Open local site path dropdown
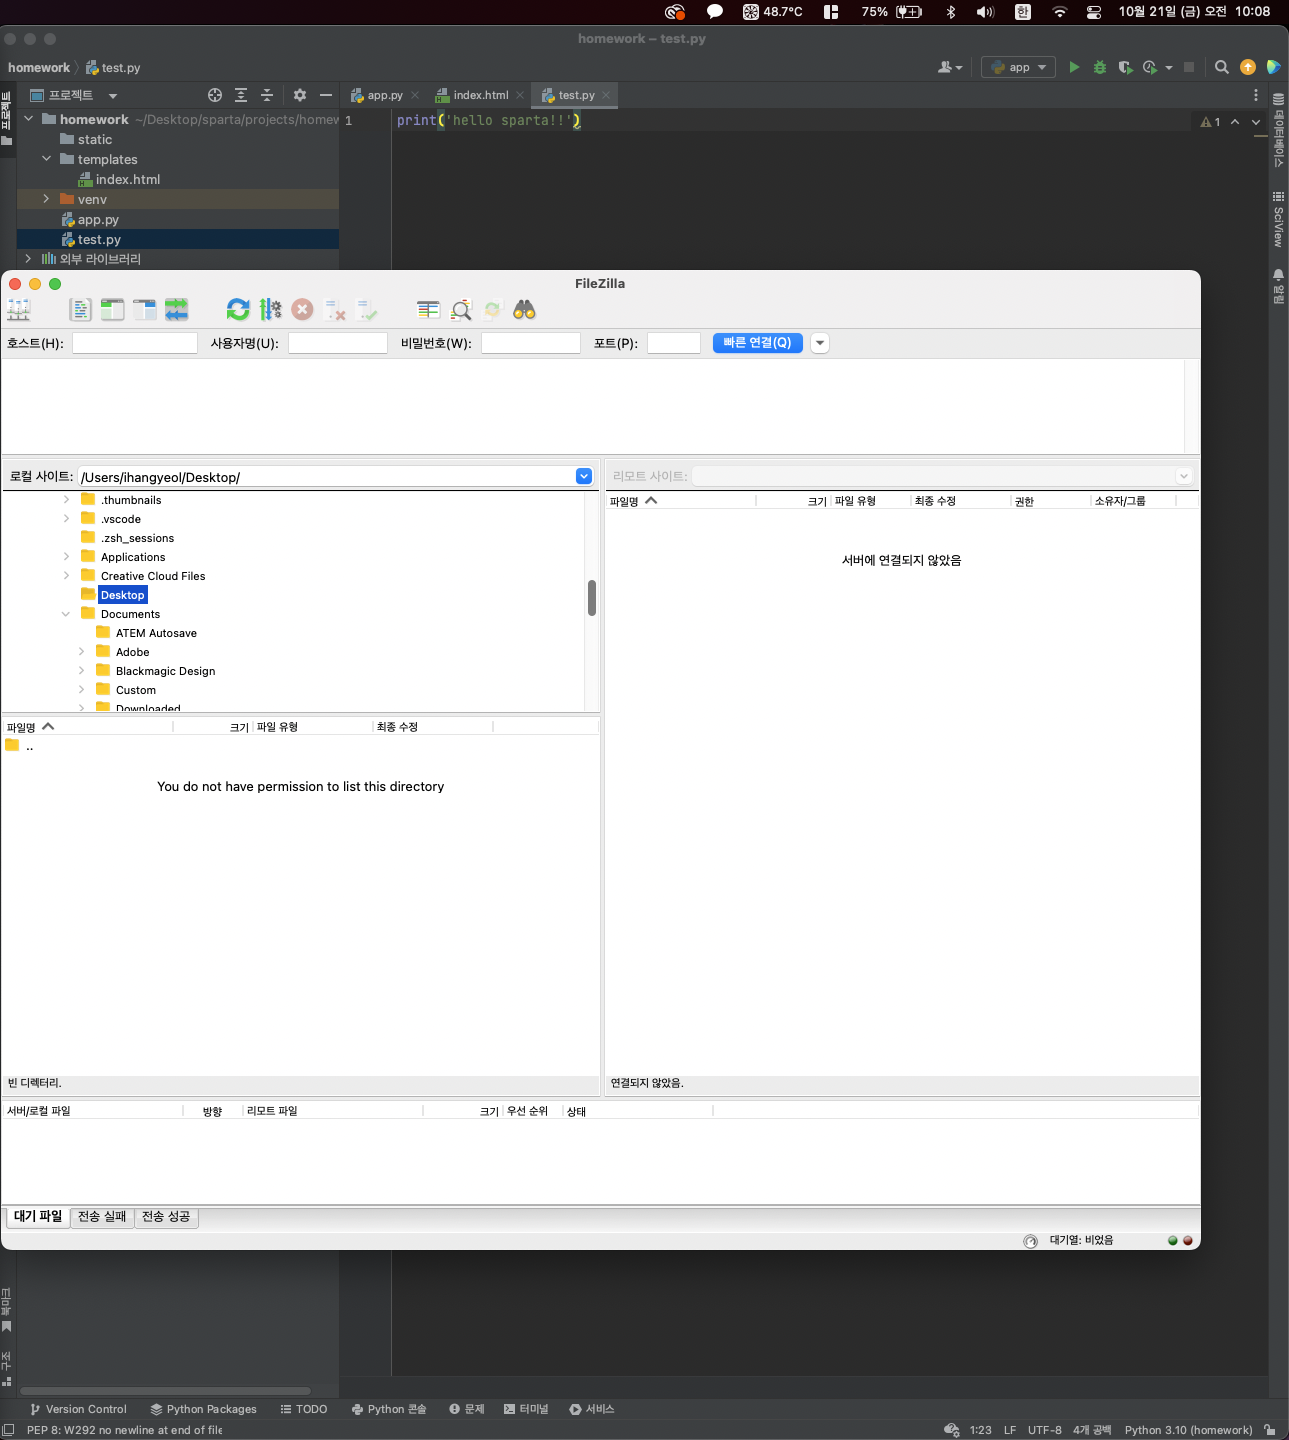Screen dimensions: 1289x1440 (x=584, y=477)
